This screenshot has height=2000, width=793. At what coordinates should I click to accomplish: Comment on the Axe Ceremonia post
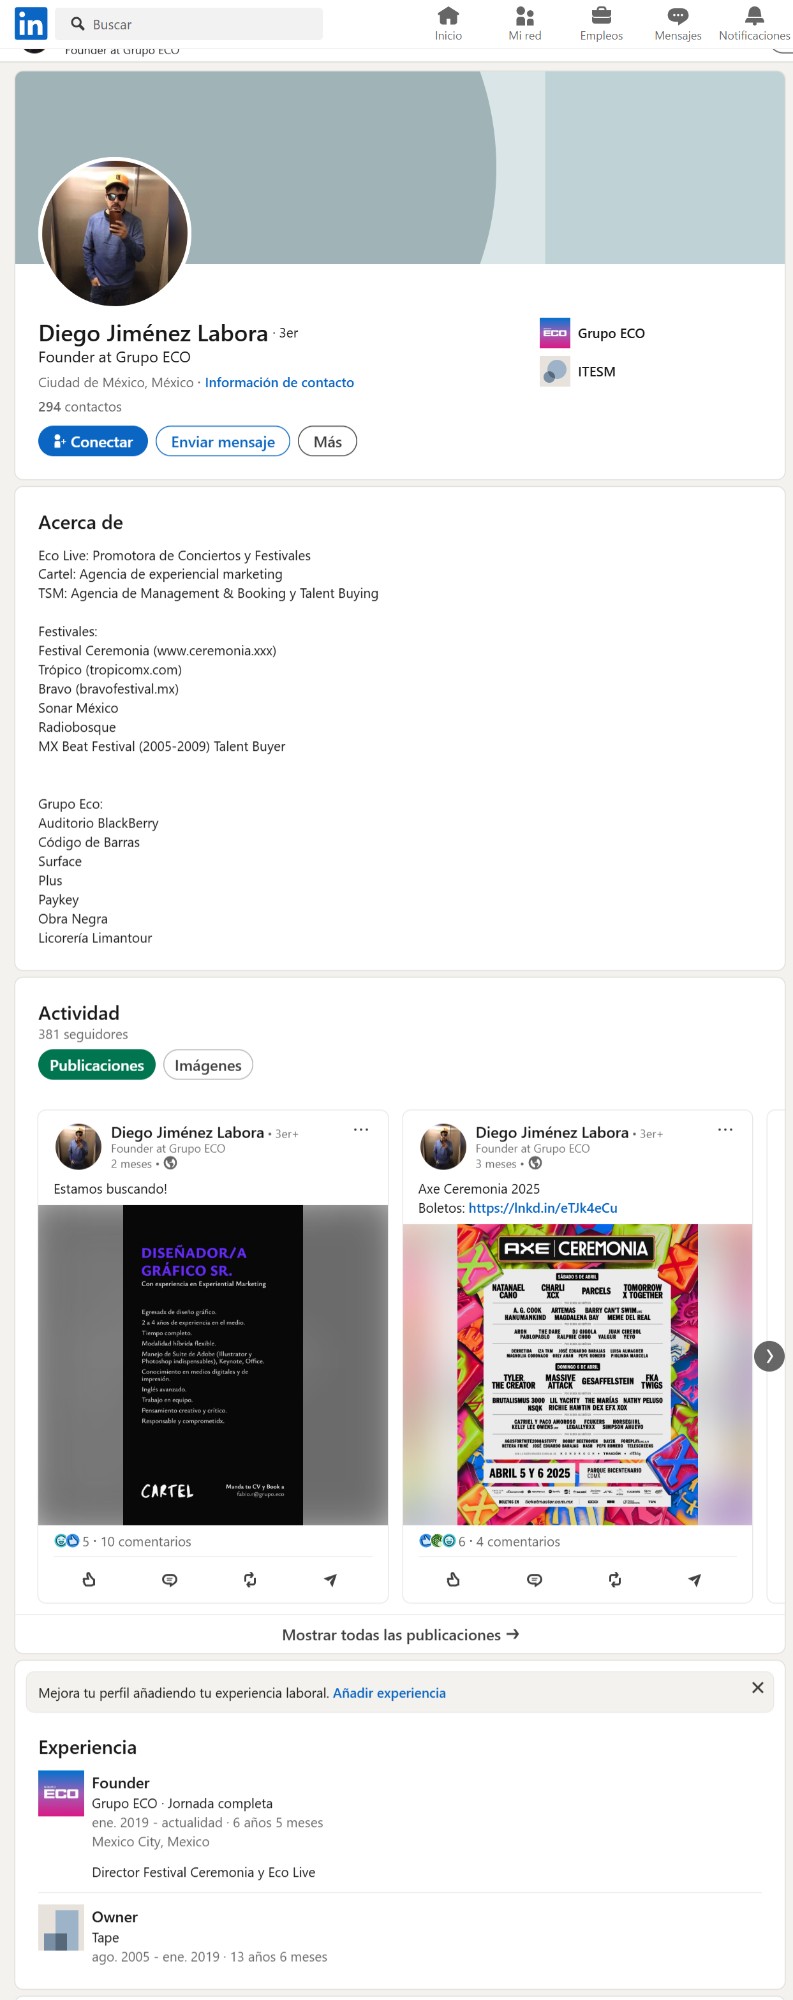[534, 1579]
